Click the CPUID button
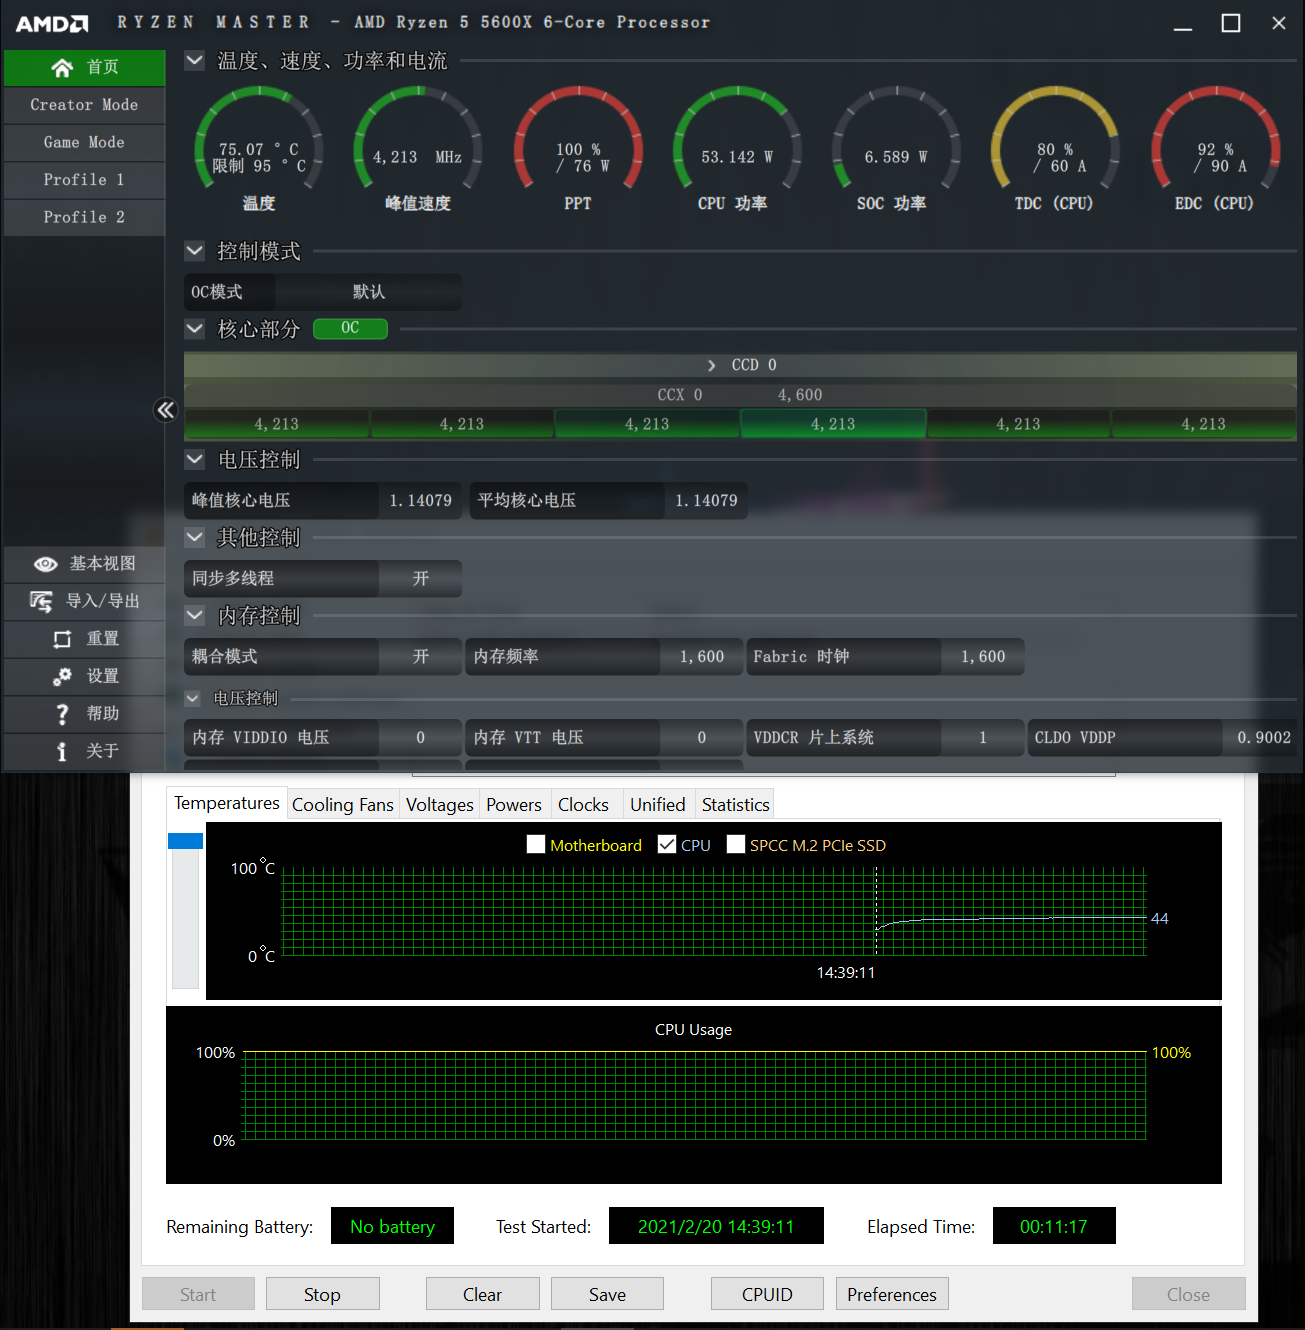 click(x=767, y=1294)
